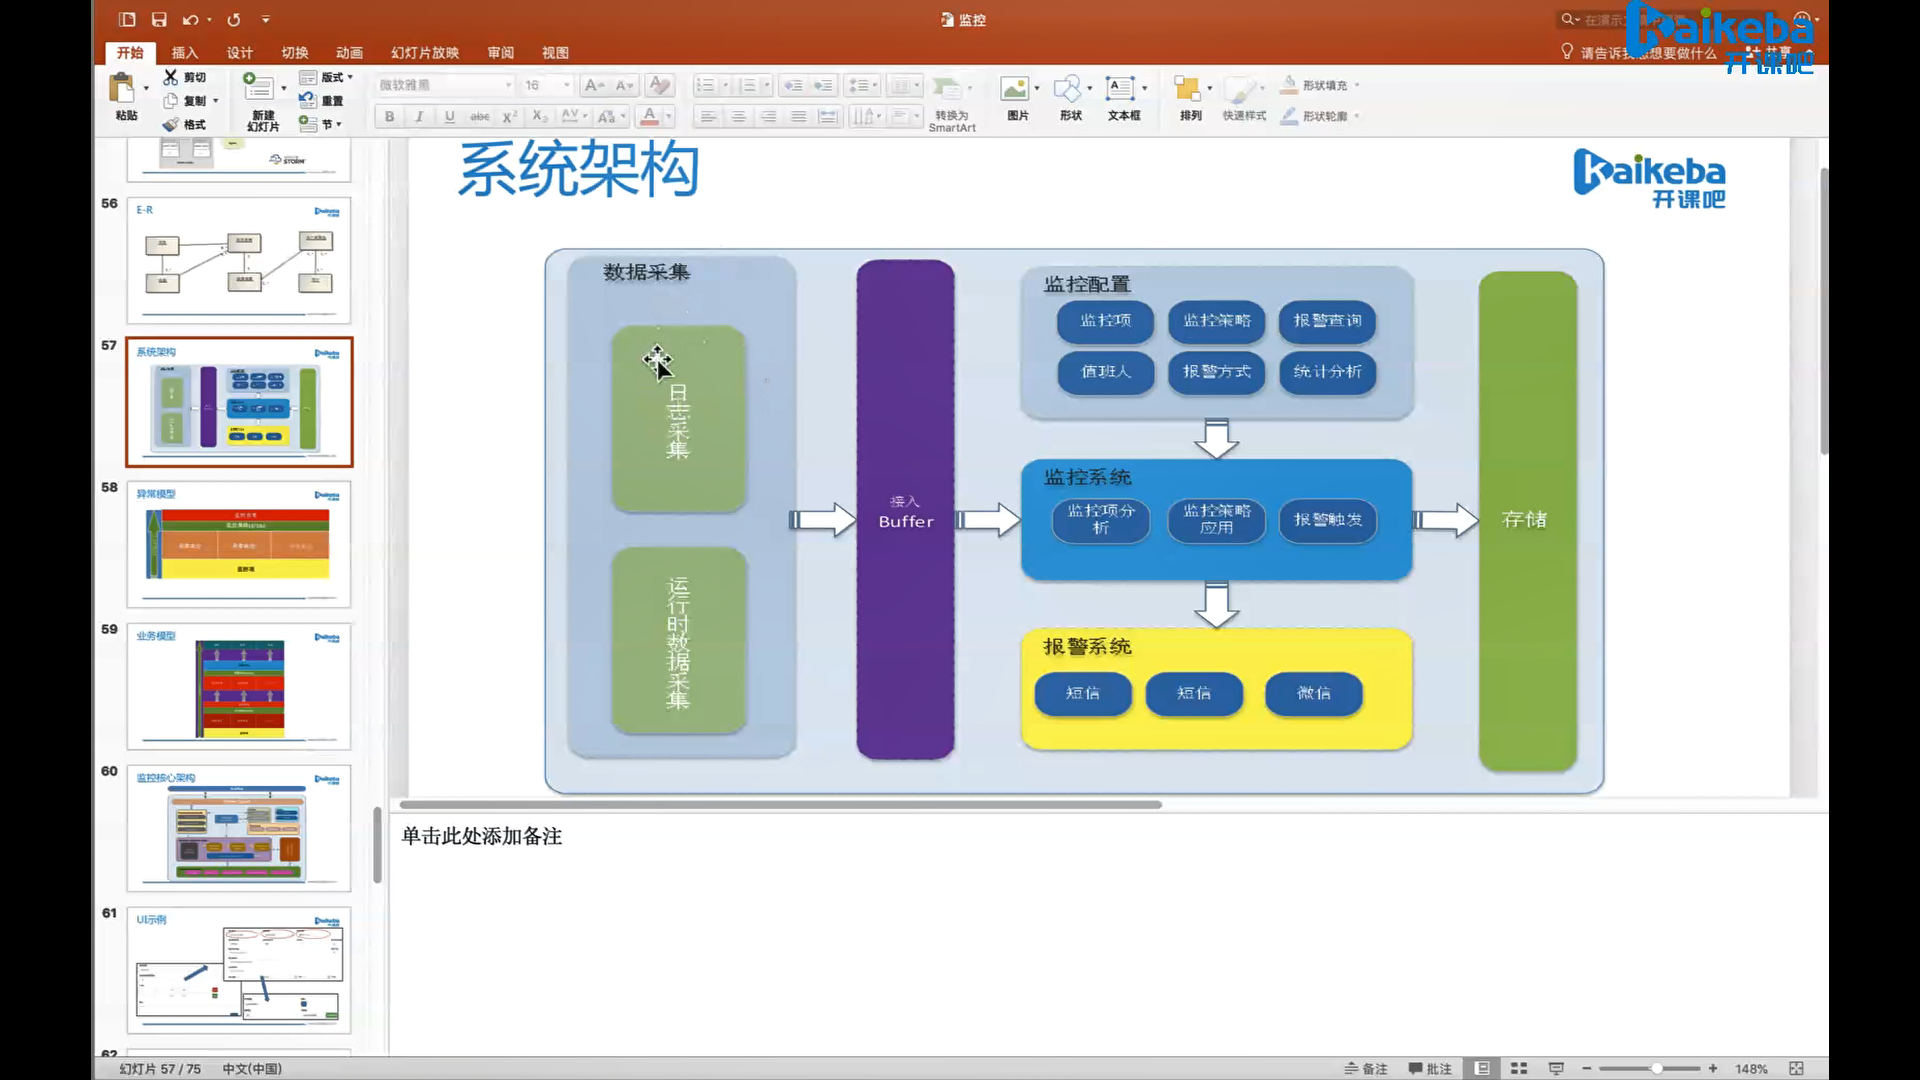This screenshot has height=1080, width=1920.
Task: Click the Format Painter (格式) brush icon
Action: 171,124
